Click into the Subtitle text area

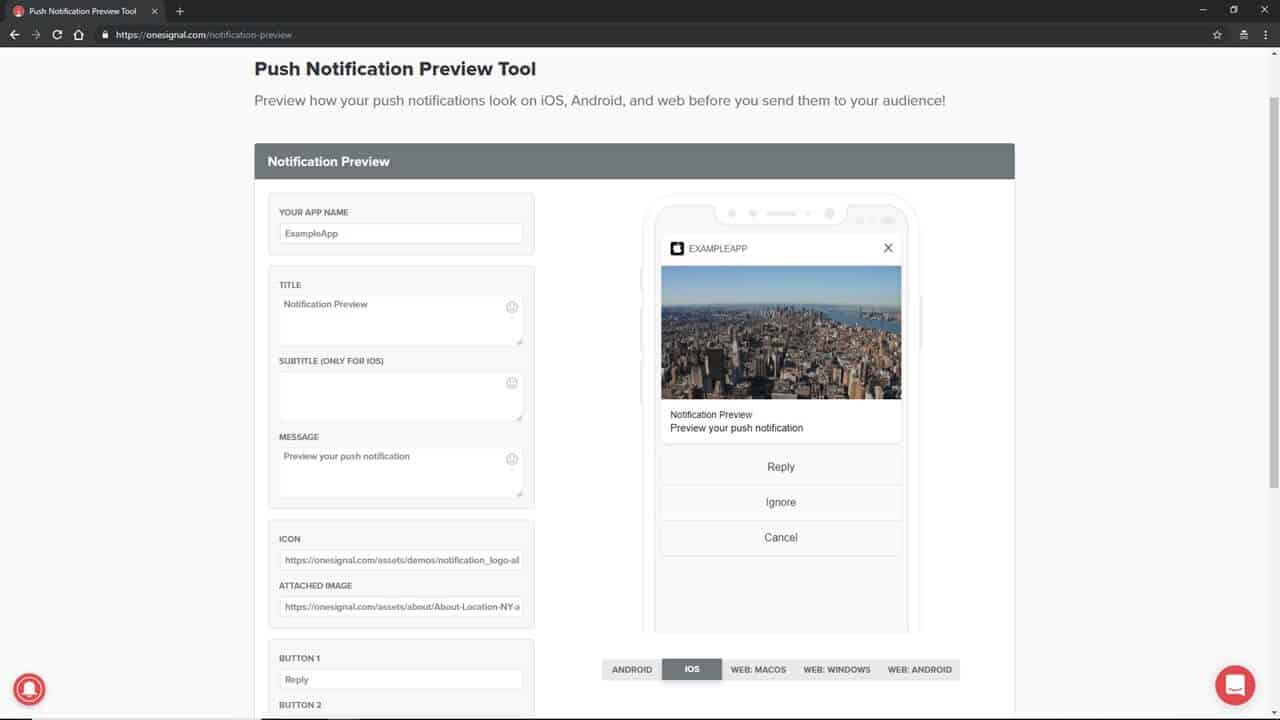[401, 397]
